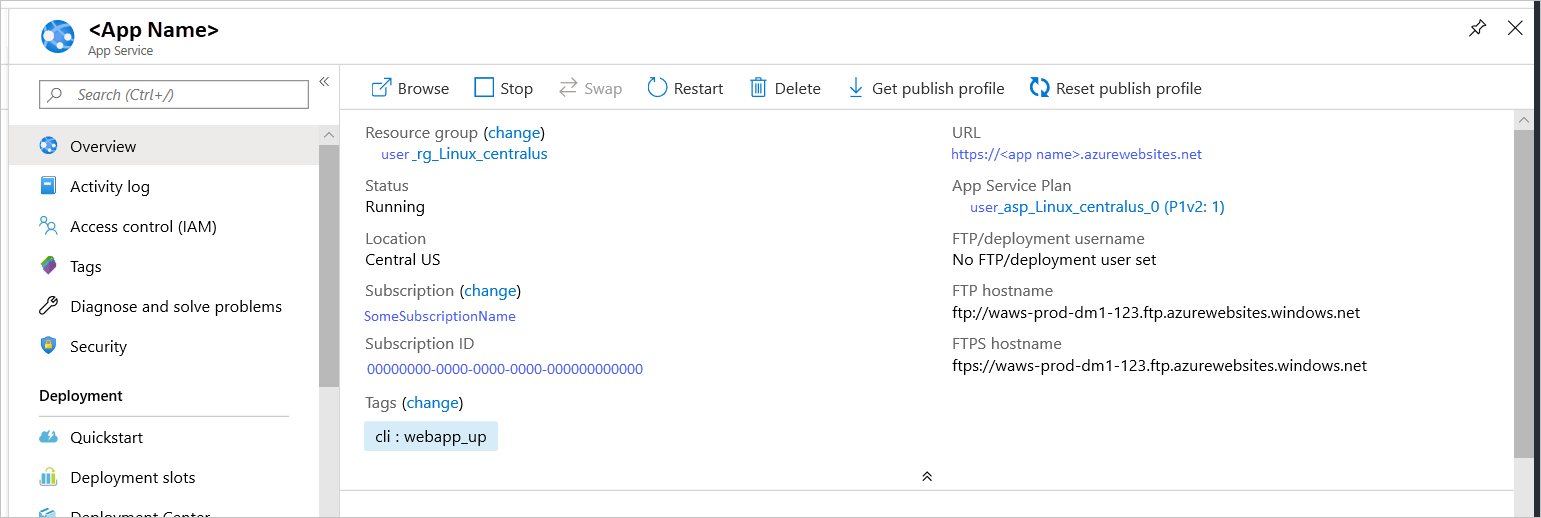Focus the Search (Ctrl+/) field

pos(174,95)
